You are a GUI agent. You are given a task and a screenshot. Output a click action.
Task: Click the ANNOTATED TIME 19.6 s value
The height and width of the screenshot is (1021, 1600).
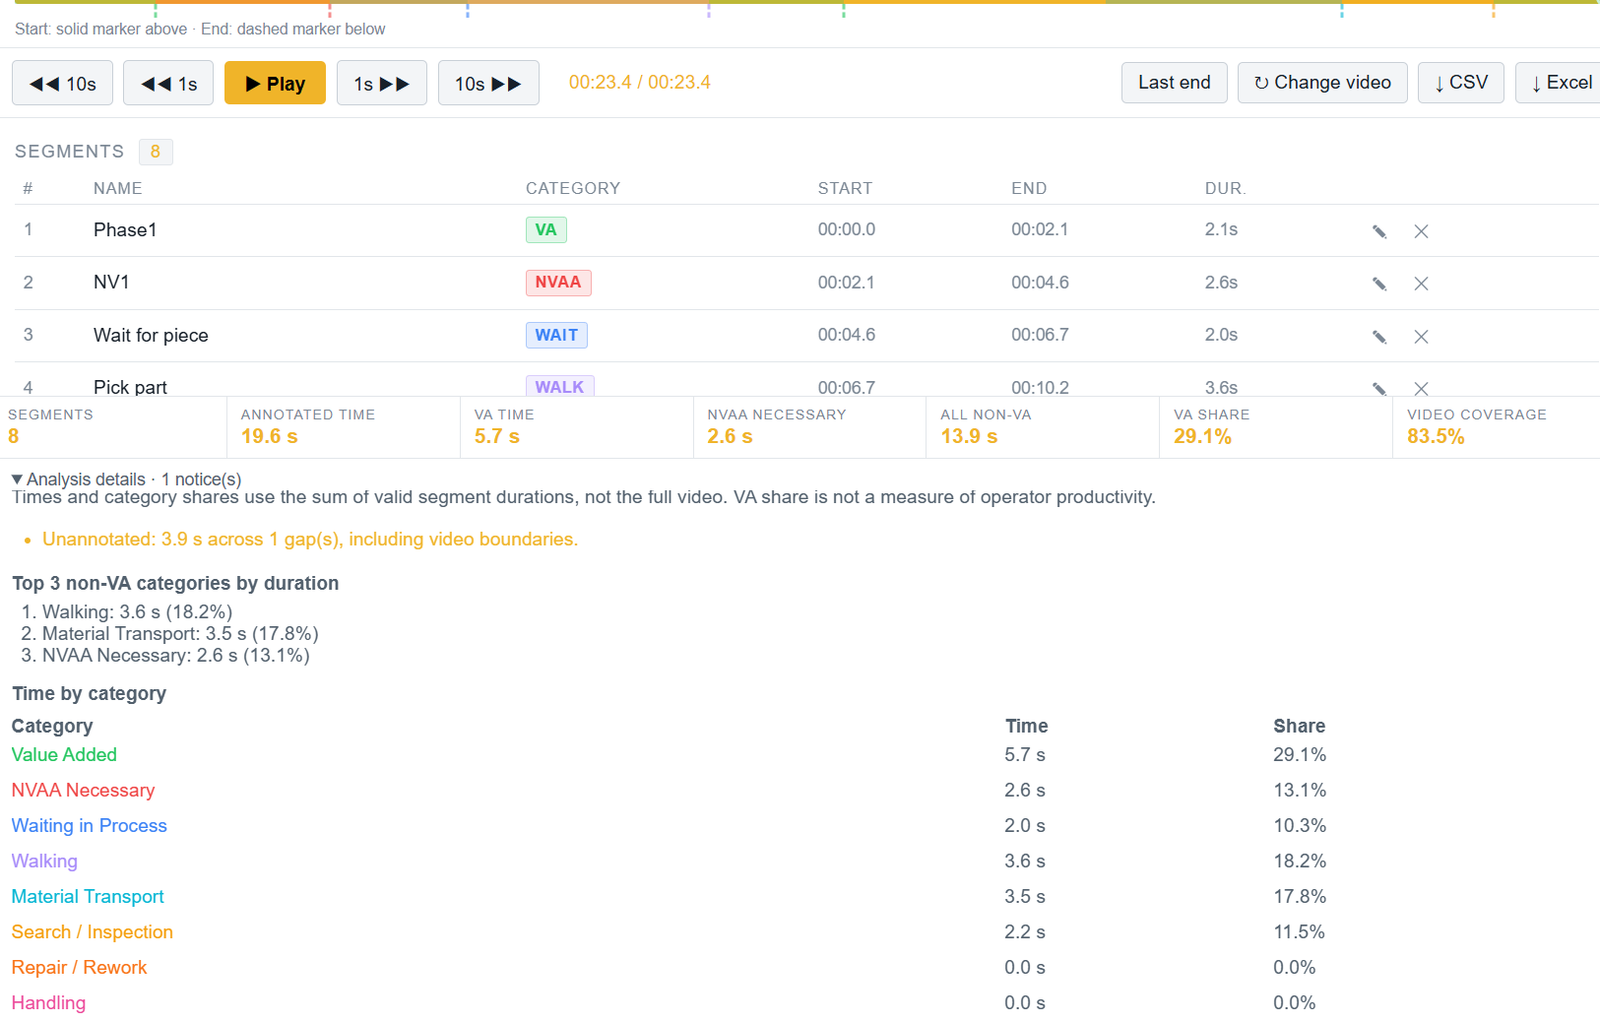coord(269,437)
